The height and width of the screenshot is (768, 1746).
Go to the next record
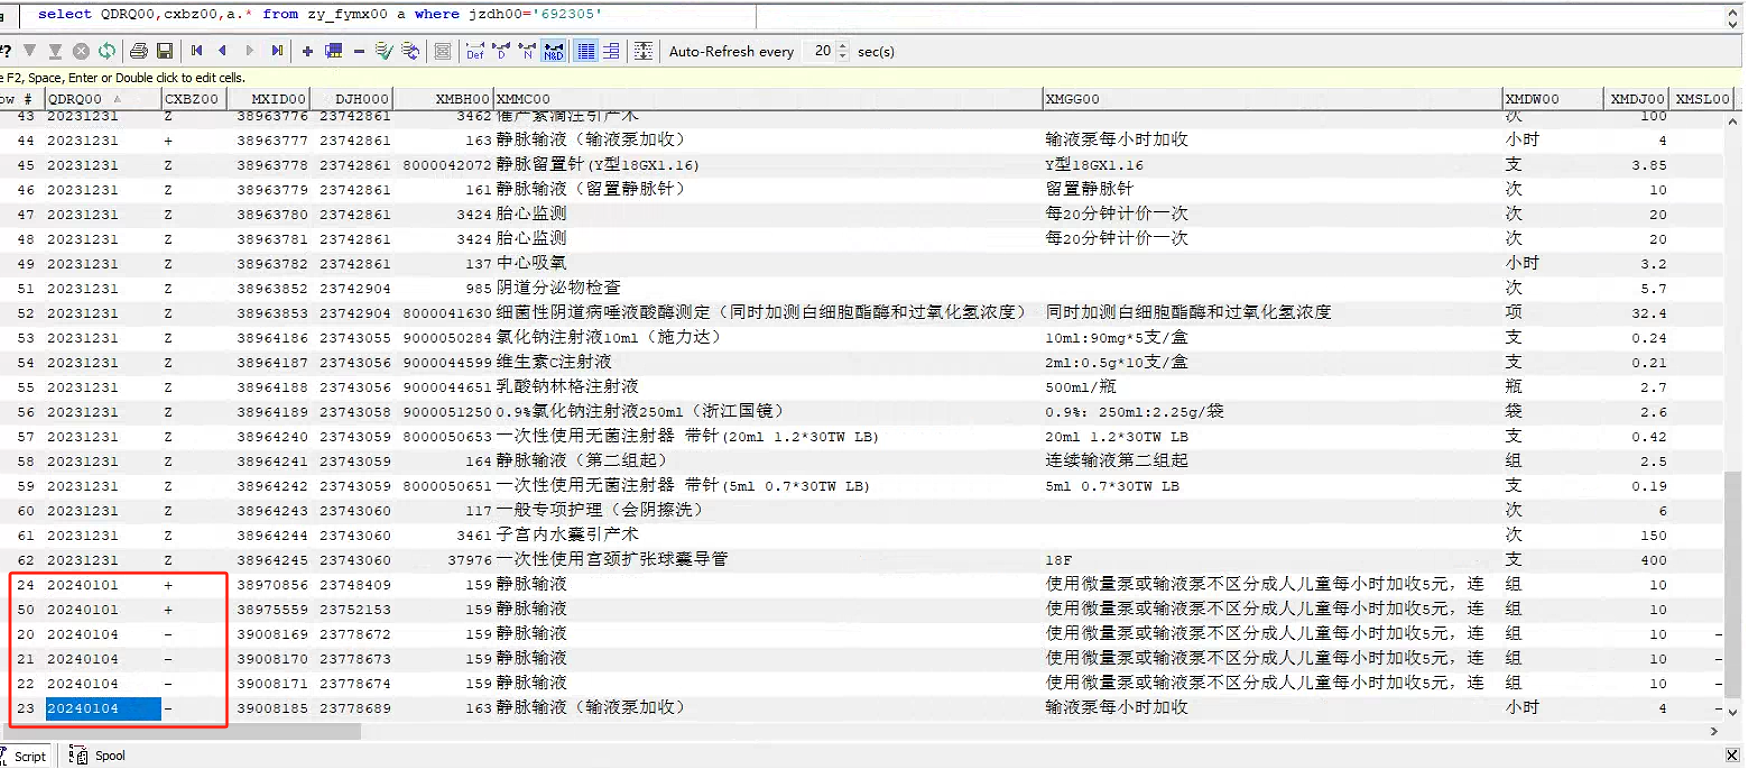click(250, 51)
